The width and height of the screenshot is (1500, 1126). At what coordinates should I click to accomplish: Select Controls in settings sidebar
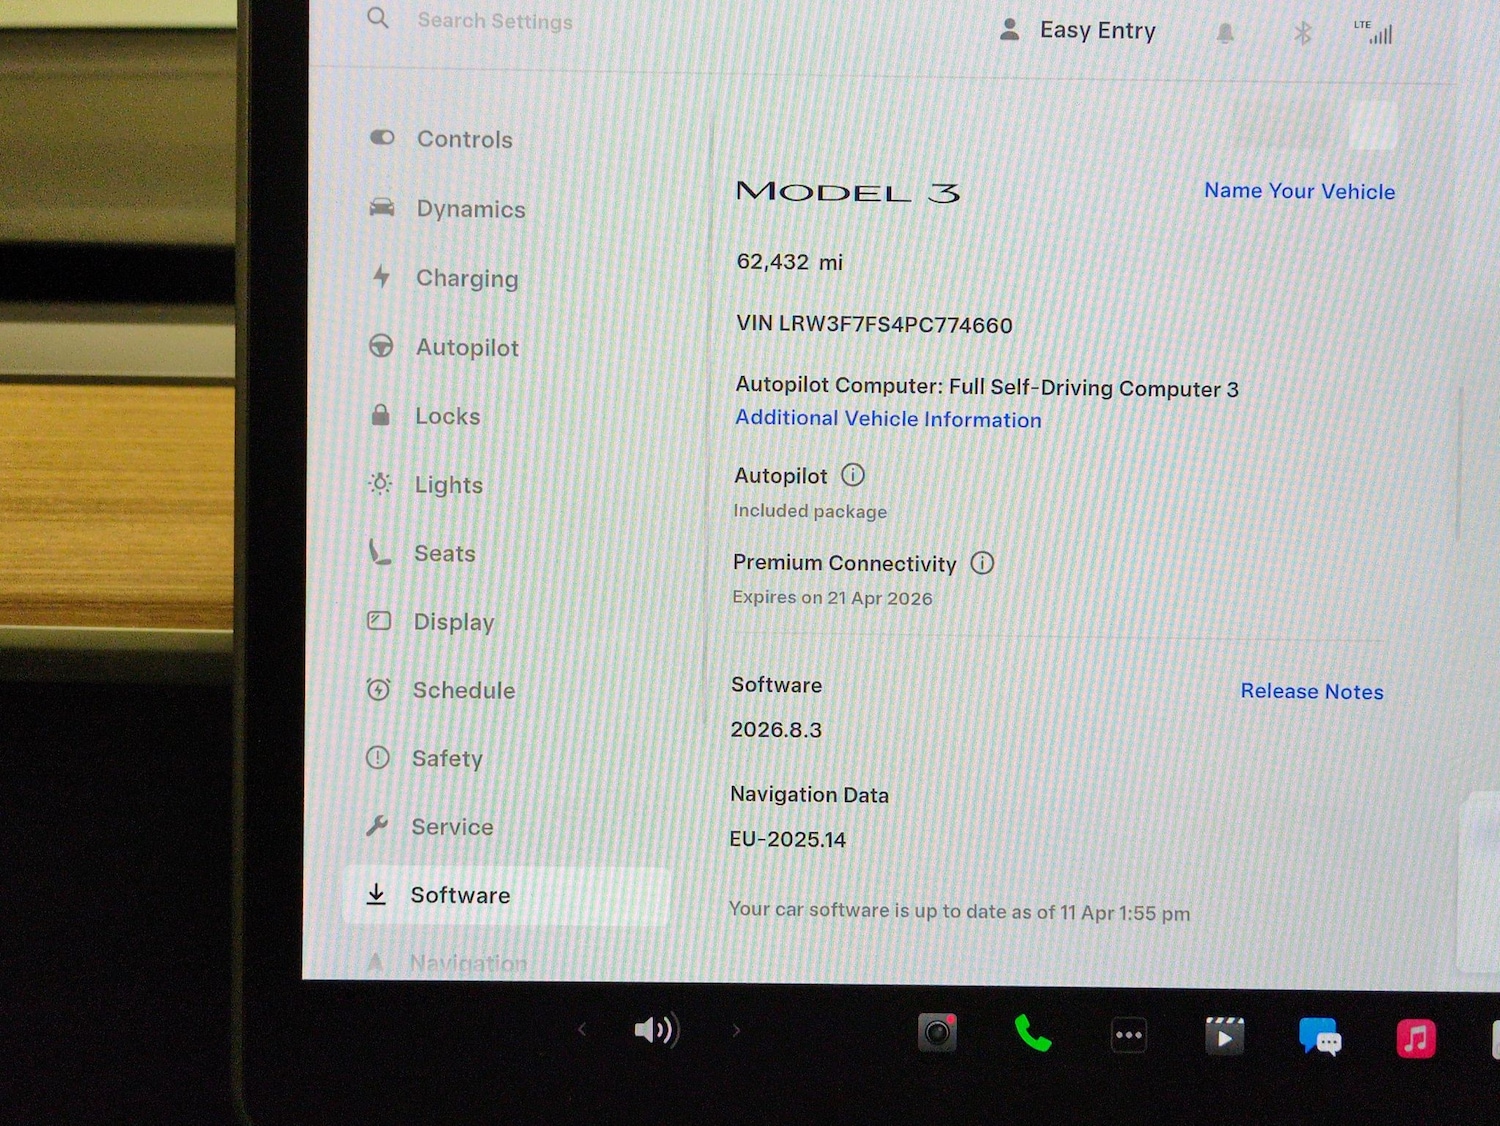pyautogui.click(x=464, y=139)
